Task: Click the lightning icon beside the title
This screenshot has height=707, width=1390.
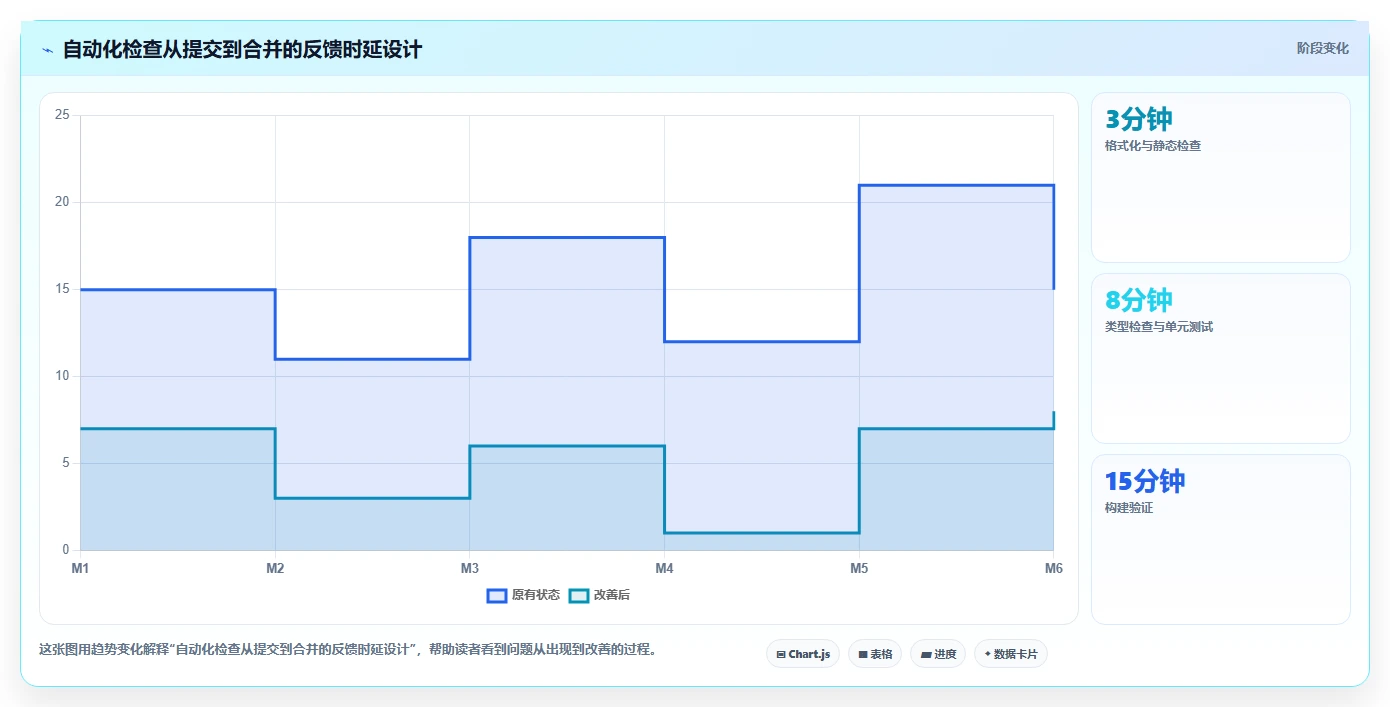Action: [x=47, y=50]
